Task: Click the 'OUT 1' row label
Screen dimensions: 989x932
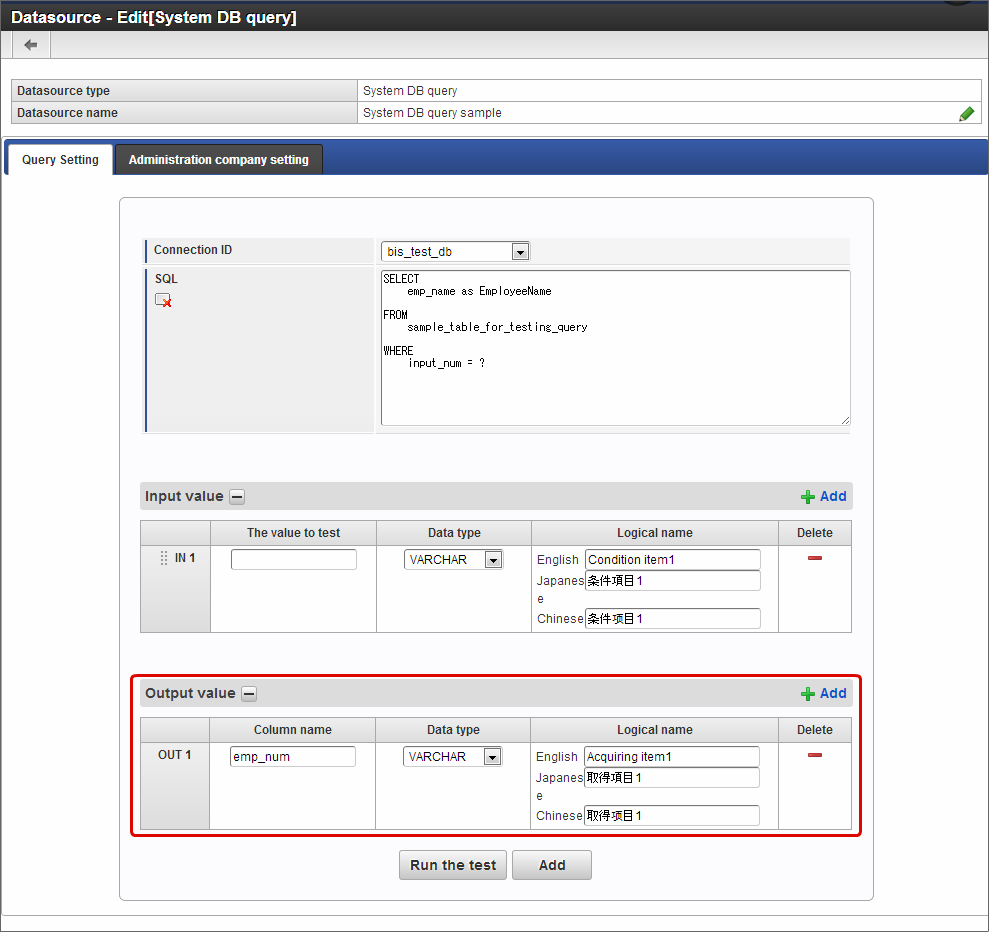Action: (x=175, y=755)
